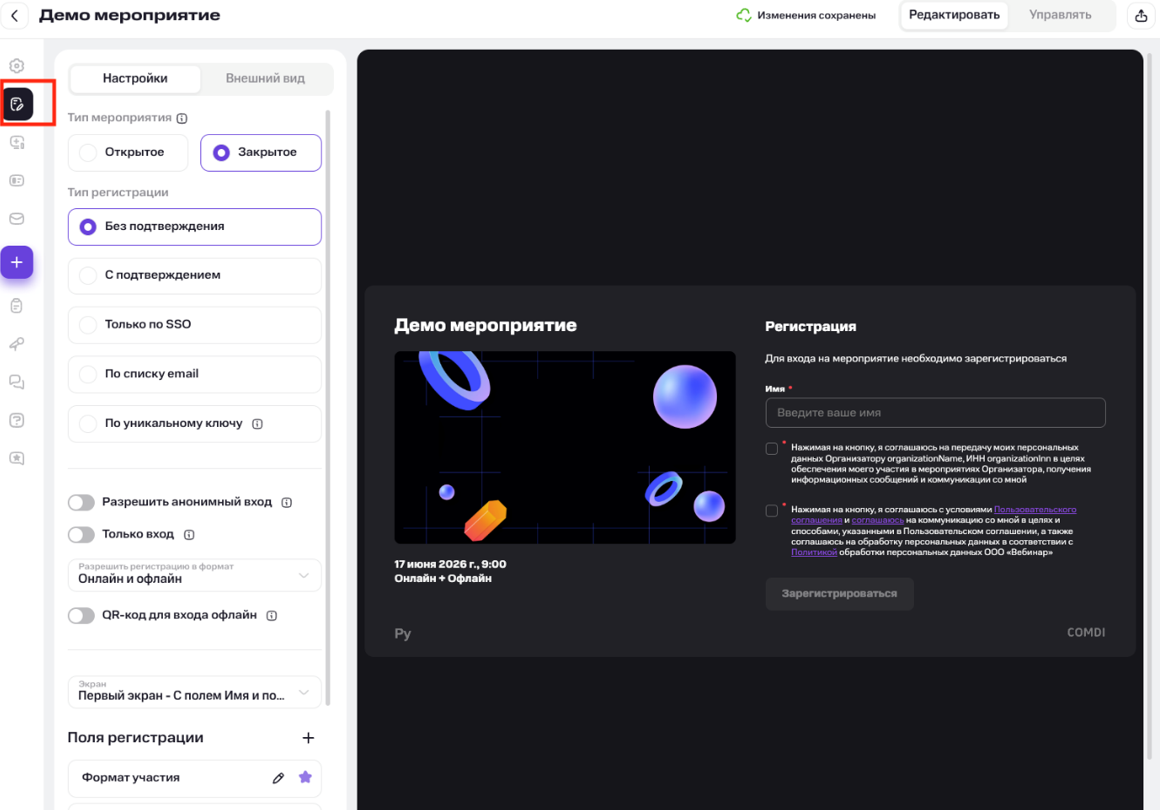Open the Экран dropdown showing Первый экран
The image size is (1160, 810).
click(194, 692)
